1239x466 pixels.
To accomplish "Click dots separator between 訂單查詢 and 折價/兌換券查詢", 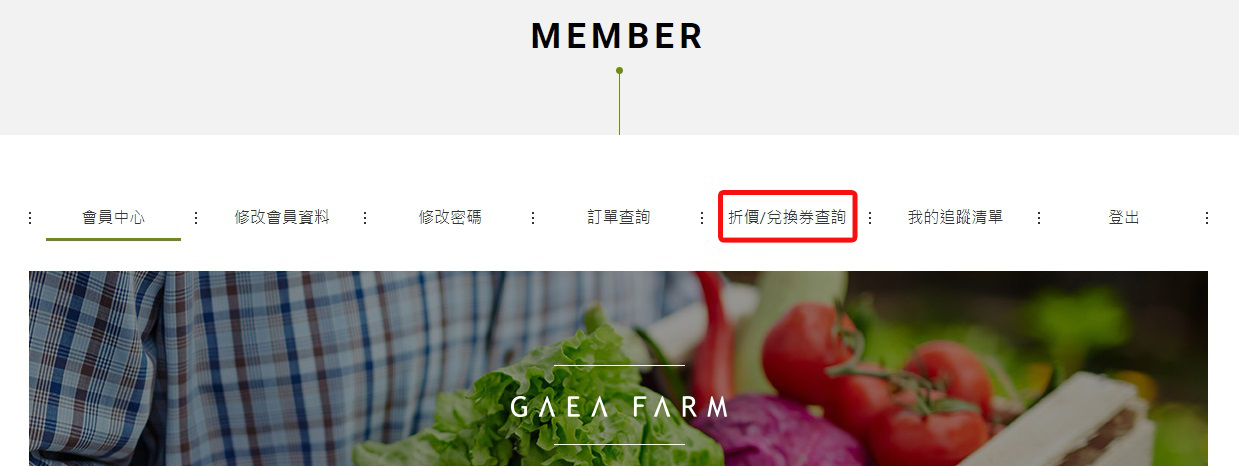I will [x=702, y=218].
